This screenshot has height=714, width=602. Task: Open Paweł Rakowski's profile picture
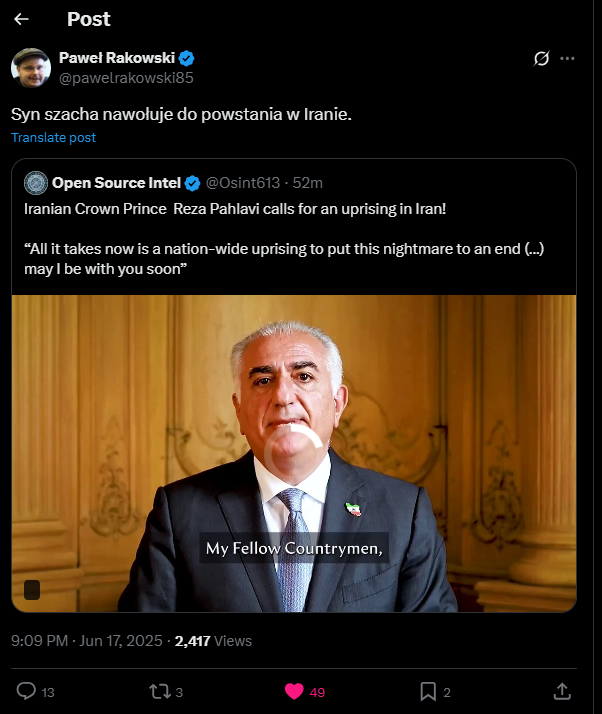pos(31,67)
